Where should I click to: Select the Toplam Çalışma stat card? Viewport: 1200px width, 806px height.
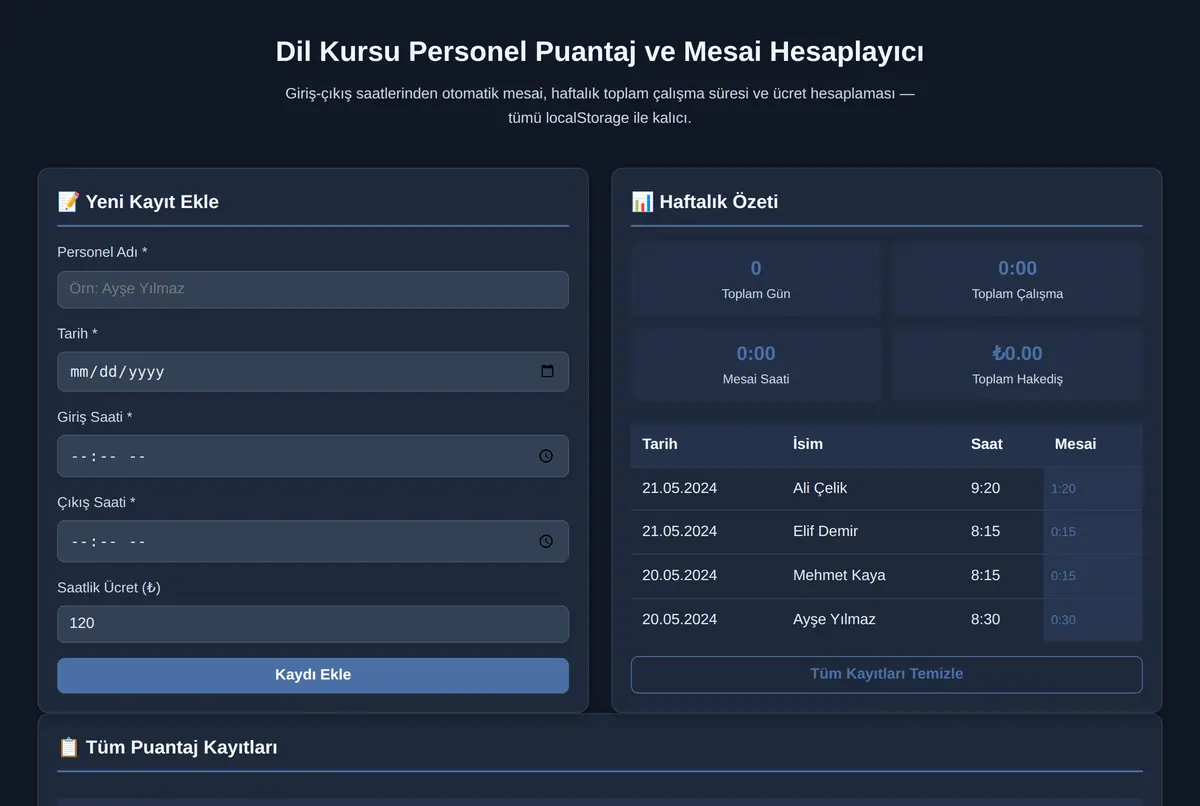point(1018,279)
